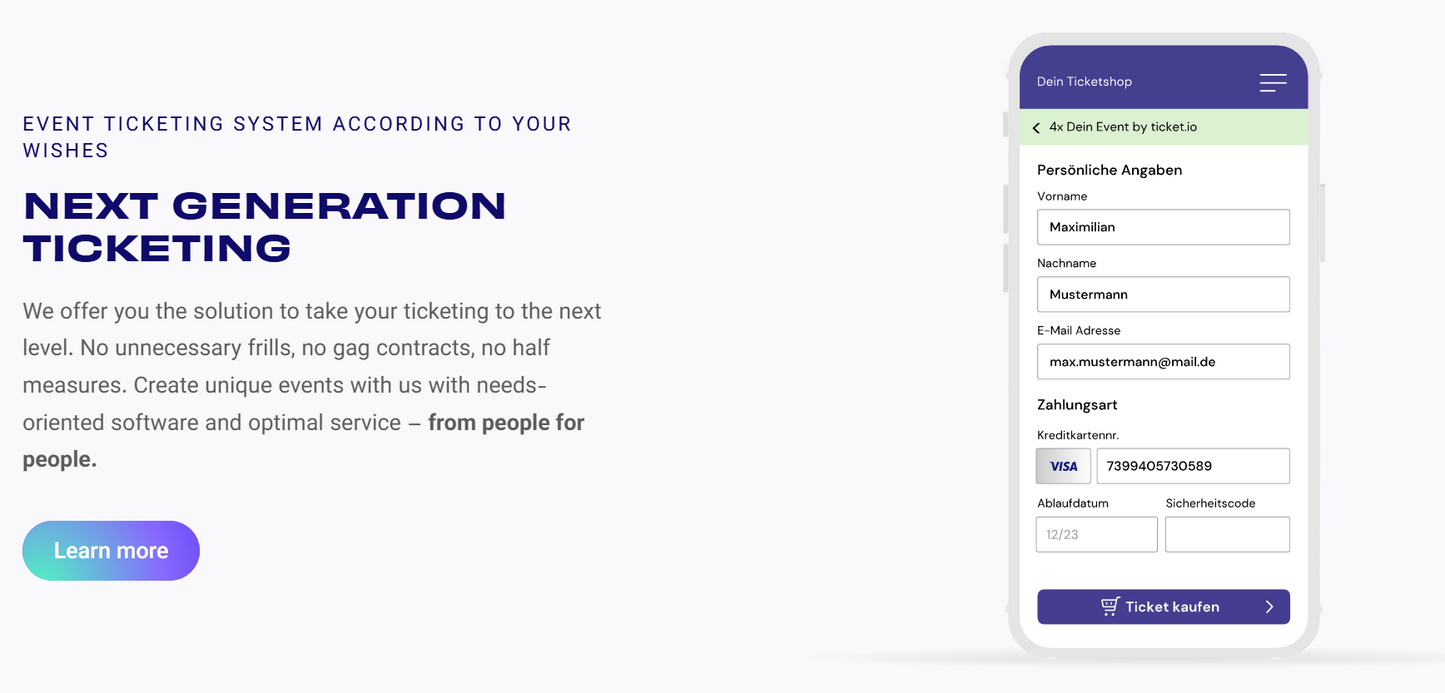
Task: Open the hamburger menu in Ticketshop header
Action: [x=1272, y=82]
